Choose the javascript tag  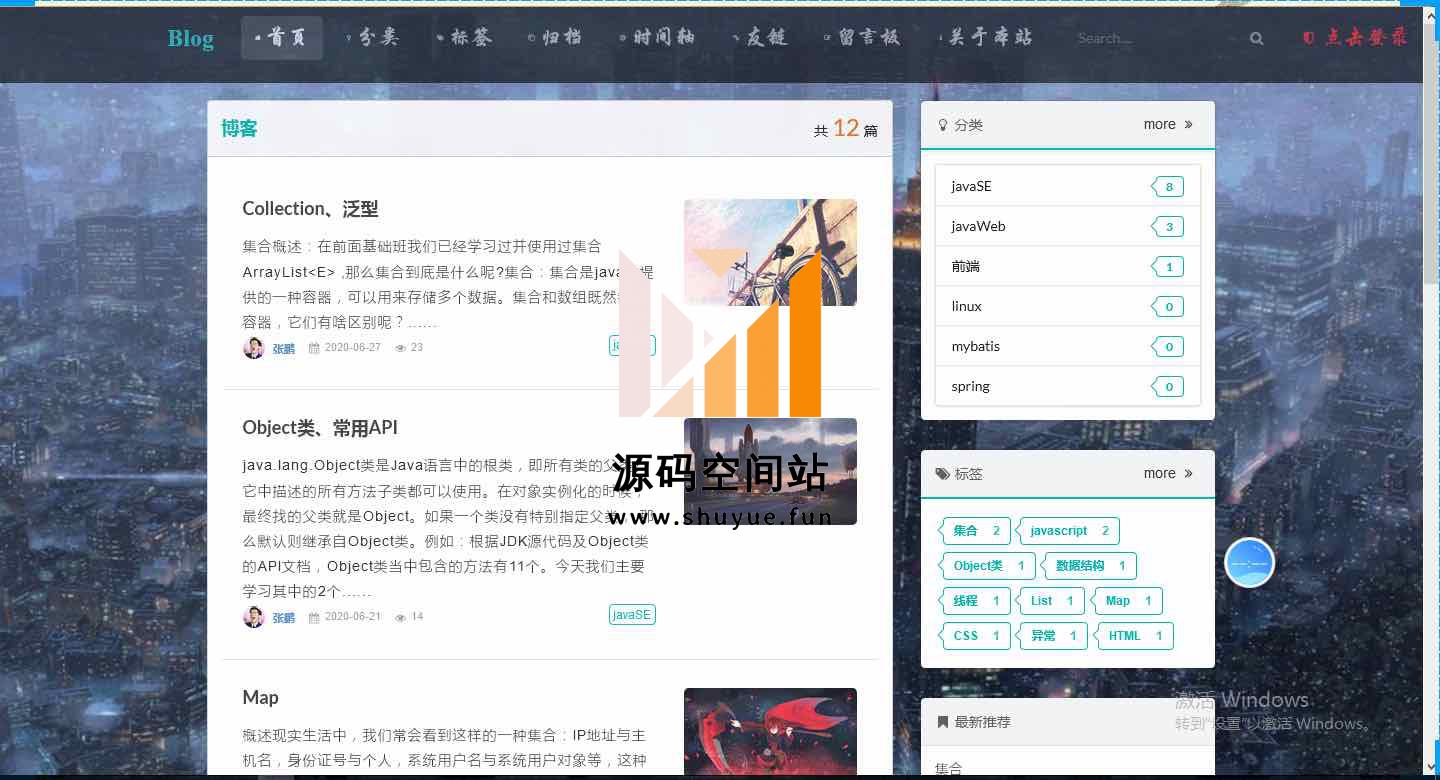click(x=1068, y=531)
